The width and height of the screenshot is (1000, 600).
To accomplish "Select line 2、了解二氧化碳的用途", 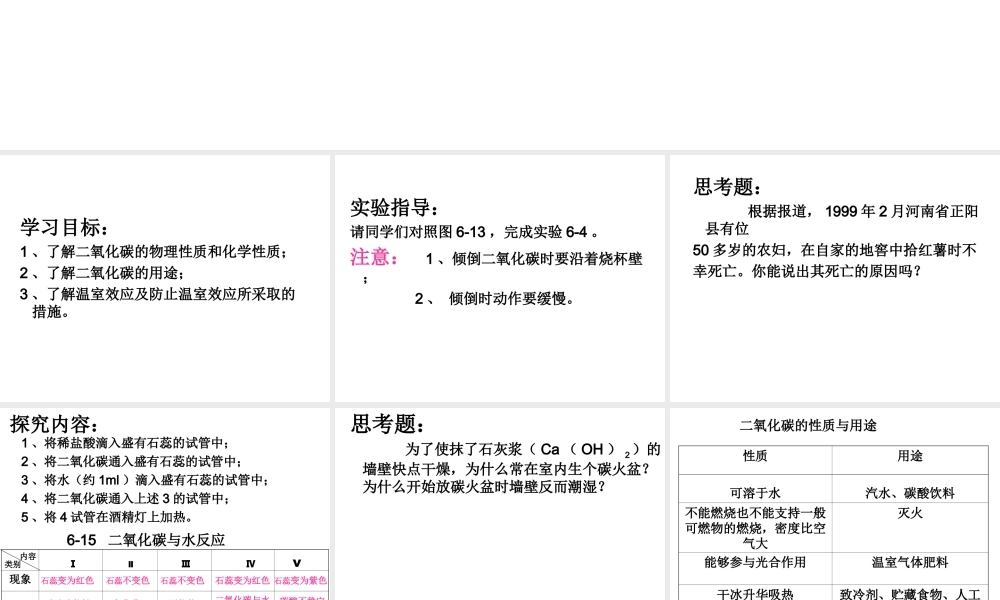I will click(102, 273).
